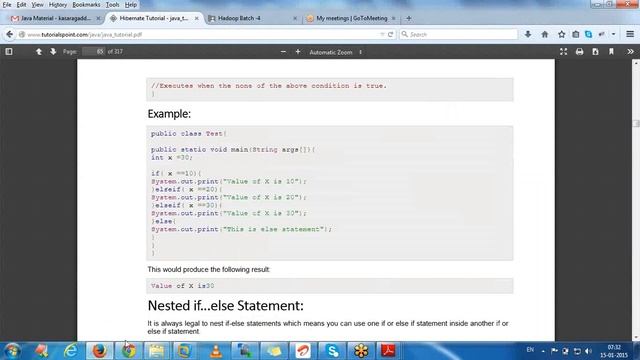Print the PDF document
The height and width of the screenshot is (360, 640).
click(x=579, y=51)
